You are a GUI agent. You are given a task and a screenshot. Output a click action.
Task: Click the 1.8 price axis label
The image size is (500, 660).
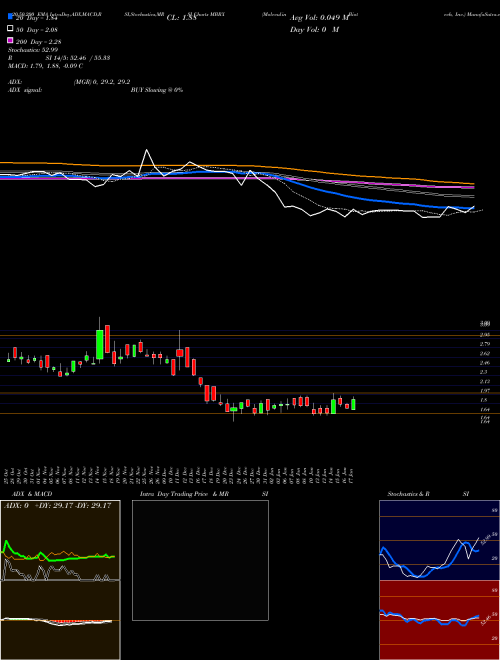tap(484, 400)
